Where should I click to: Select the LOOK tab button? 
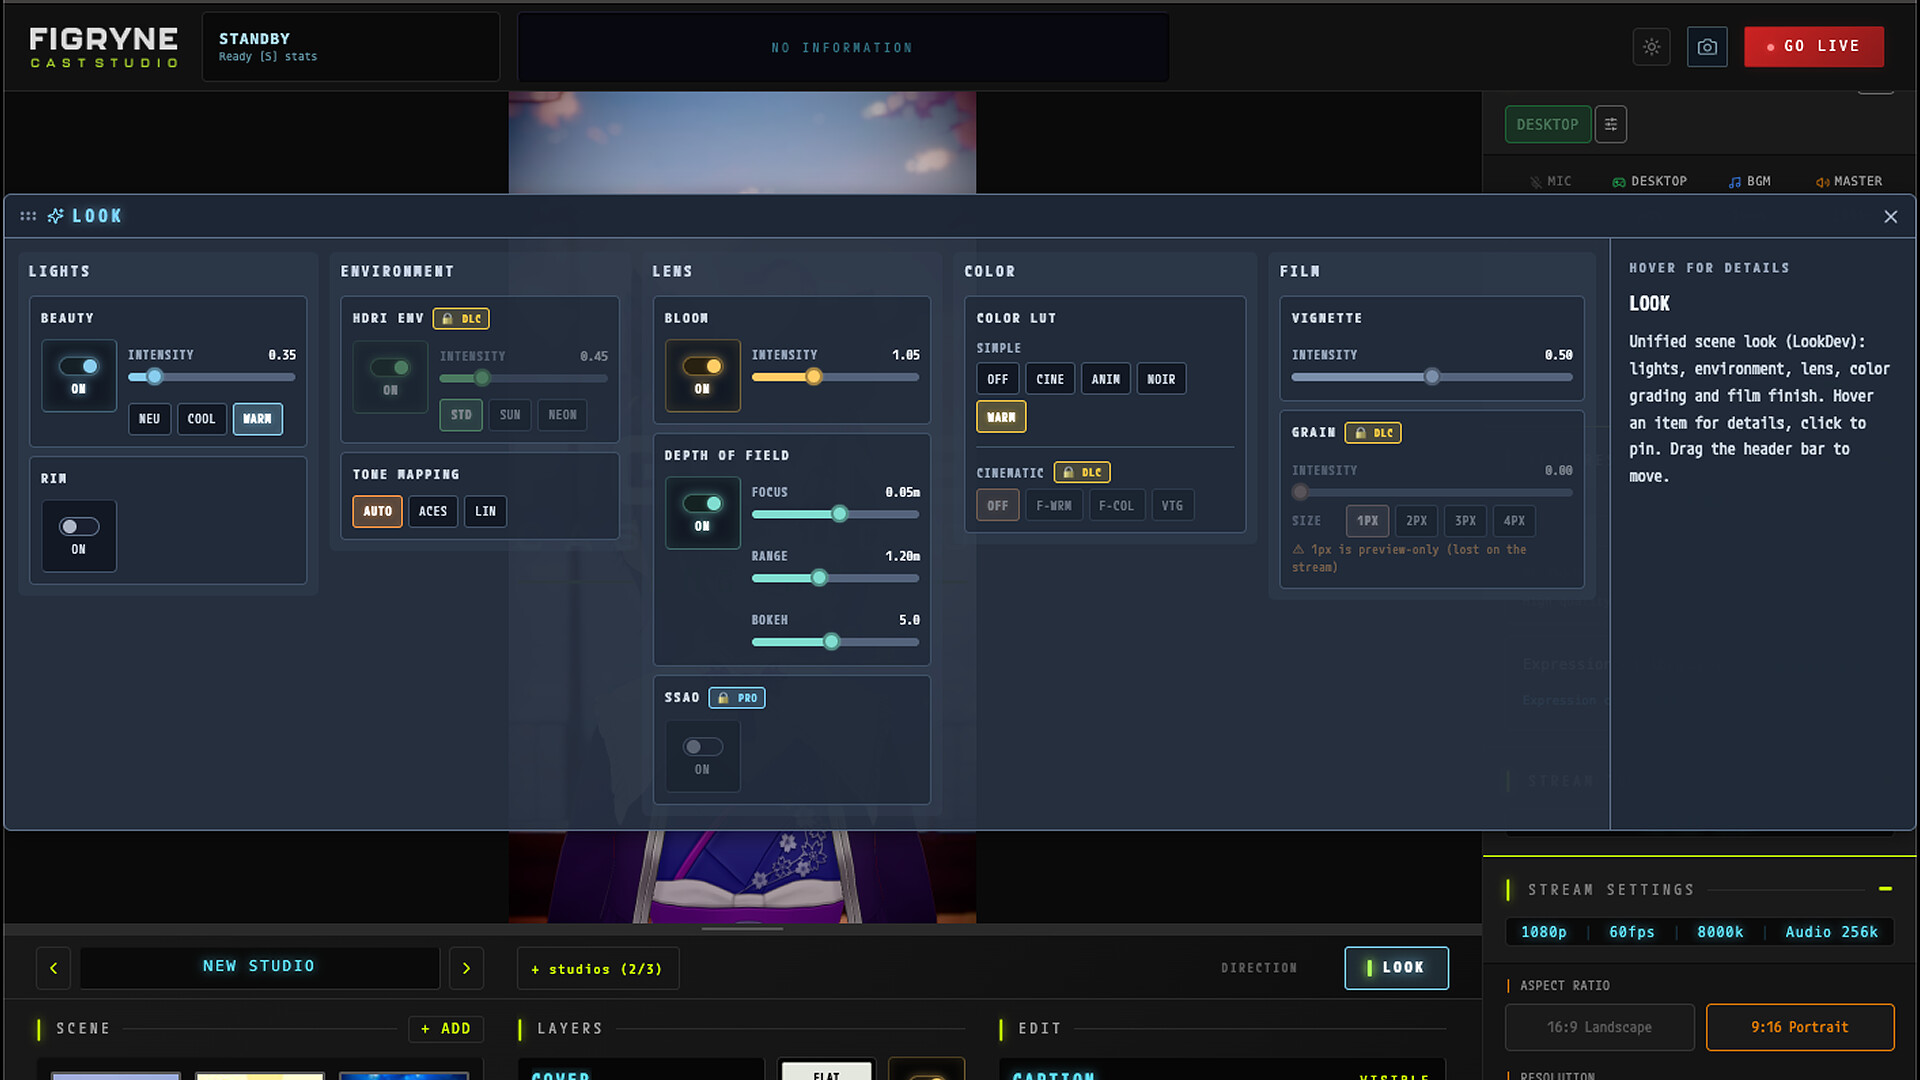tap(1396, 968)
